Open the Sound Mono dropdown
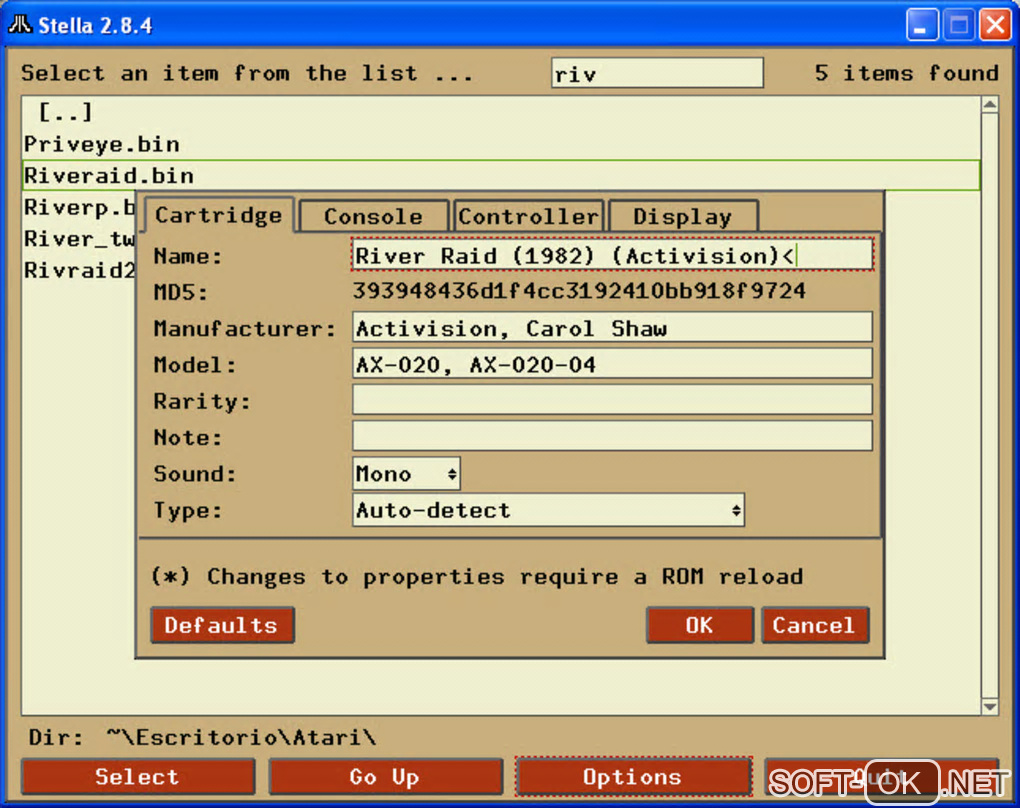This screenshot has height=808, width=1020. point(407,474)
